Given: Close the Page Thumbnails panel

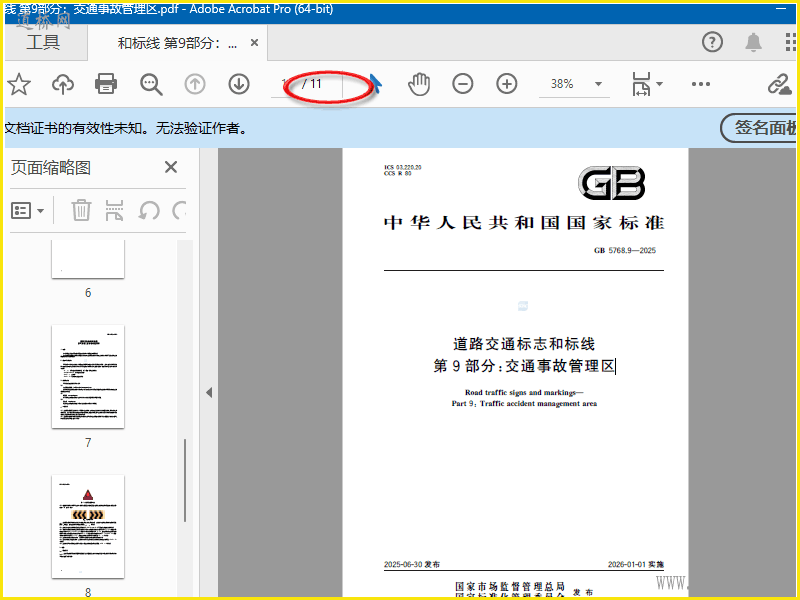Looking at the screenshot, I should tap(171, 167).
